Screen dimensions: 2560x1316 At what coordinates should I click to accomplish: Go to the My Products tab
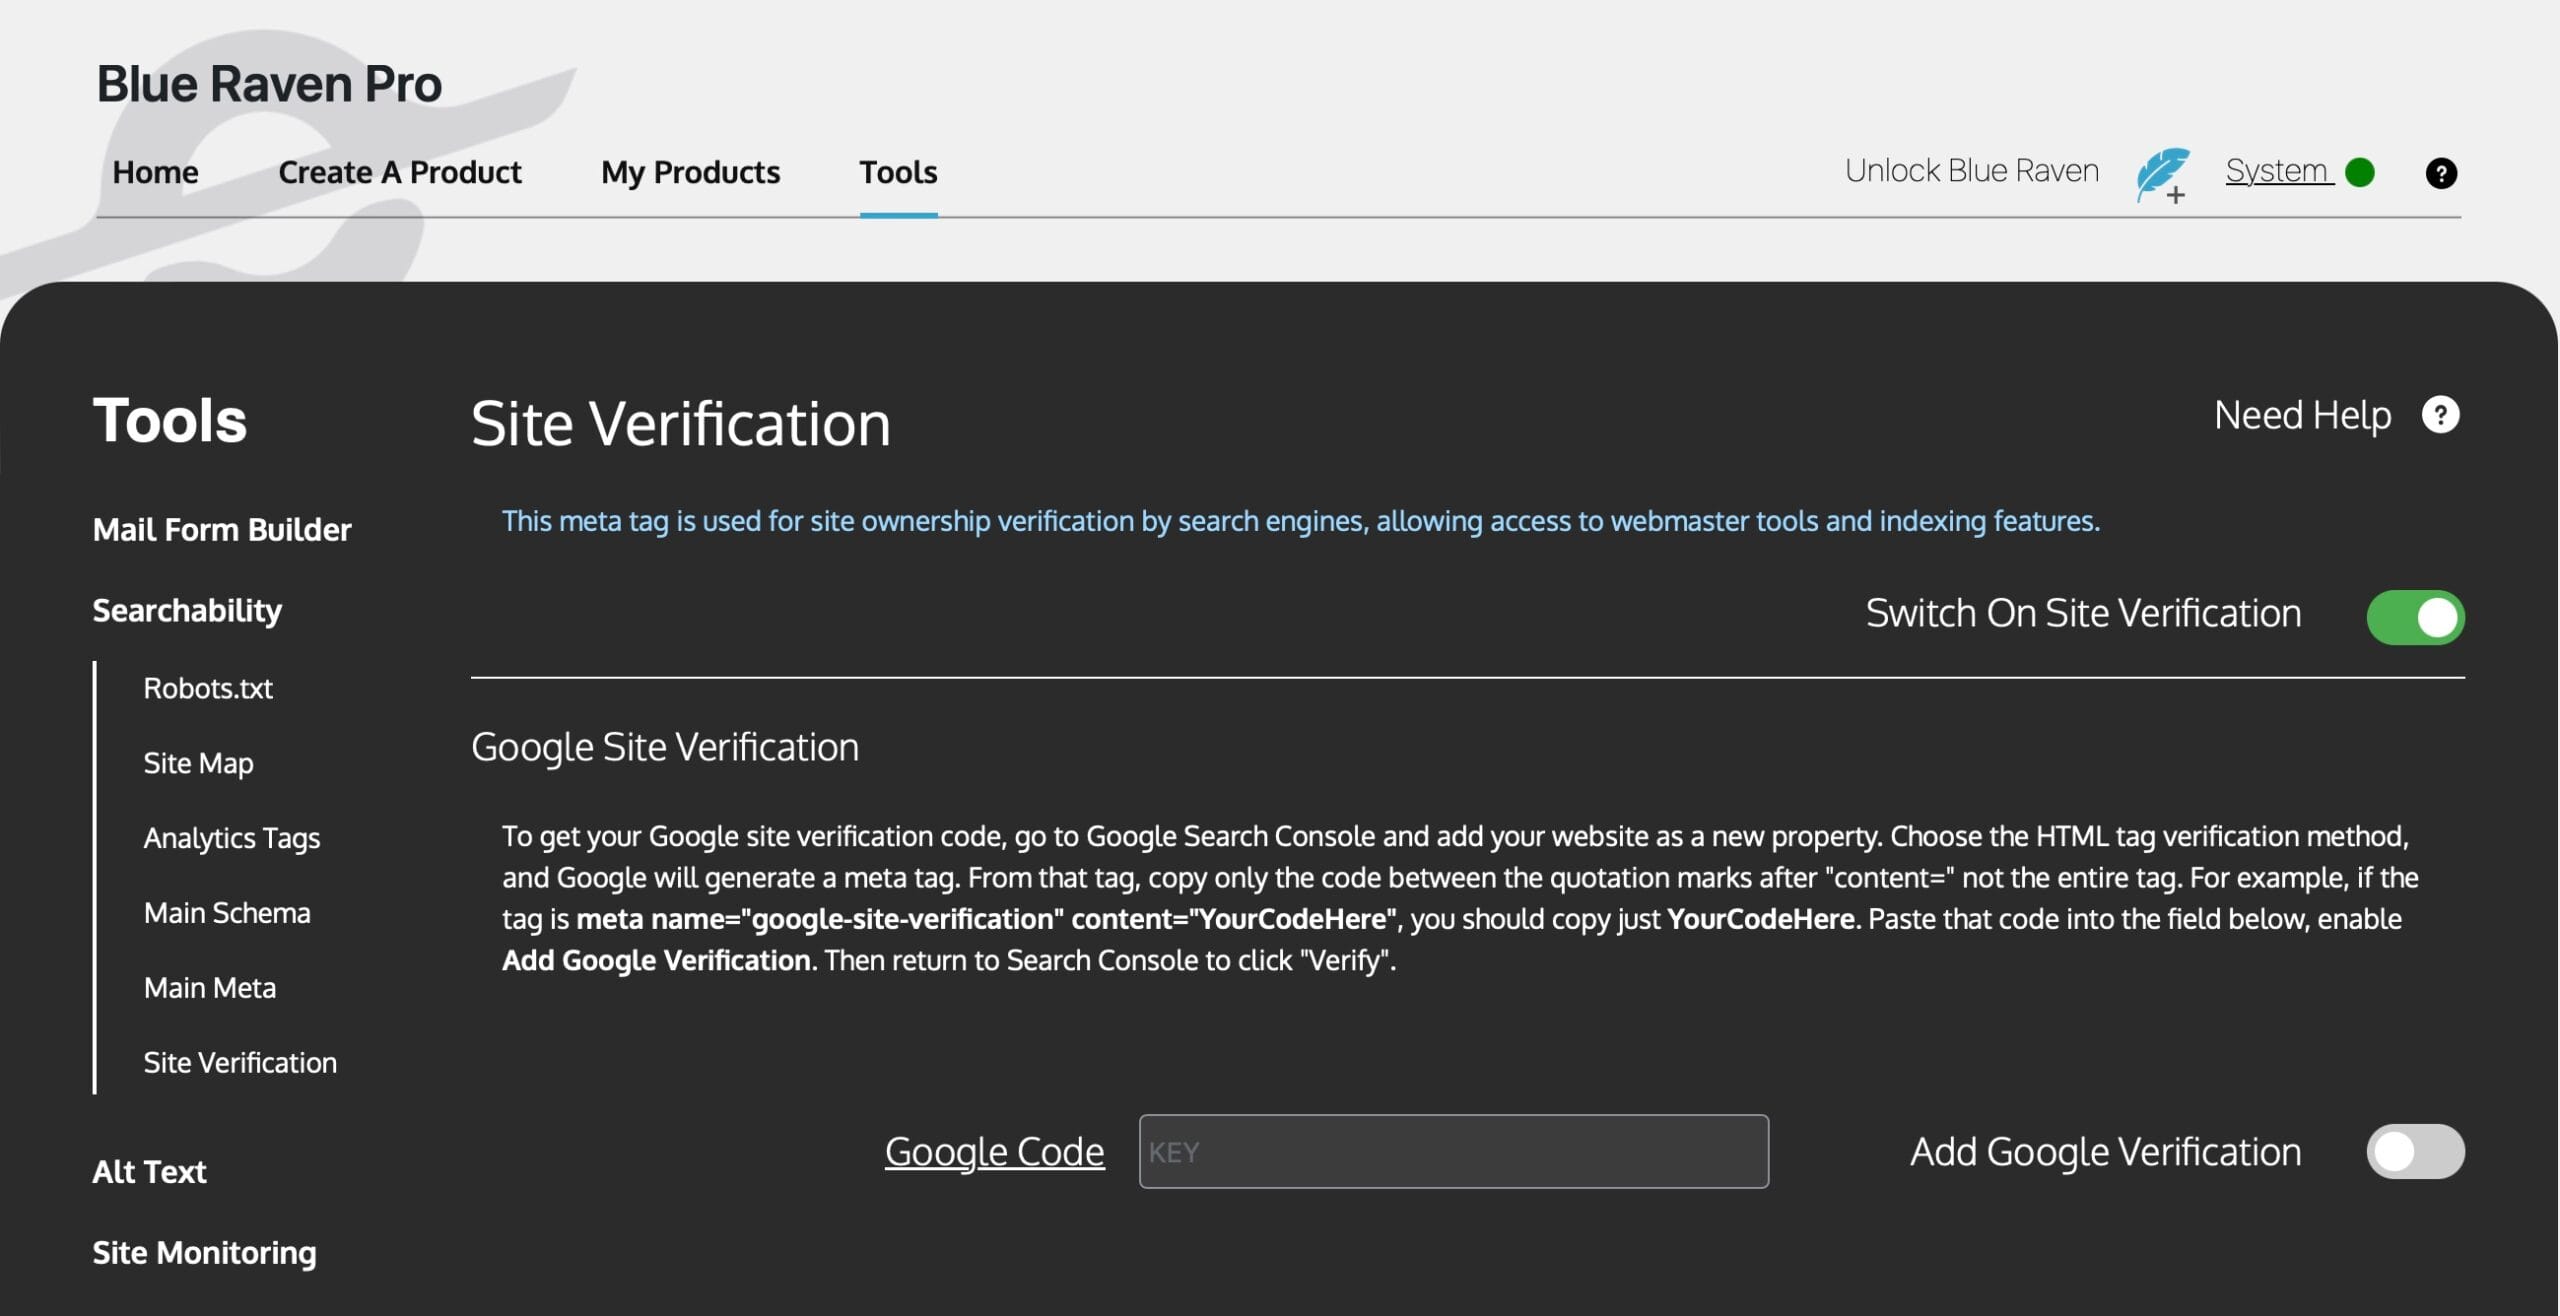pos(690,172)
